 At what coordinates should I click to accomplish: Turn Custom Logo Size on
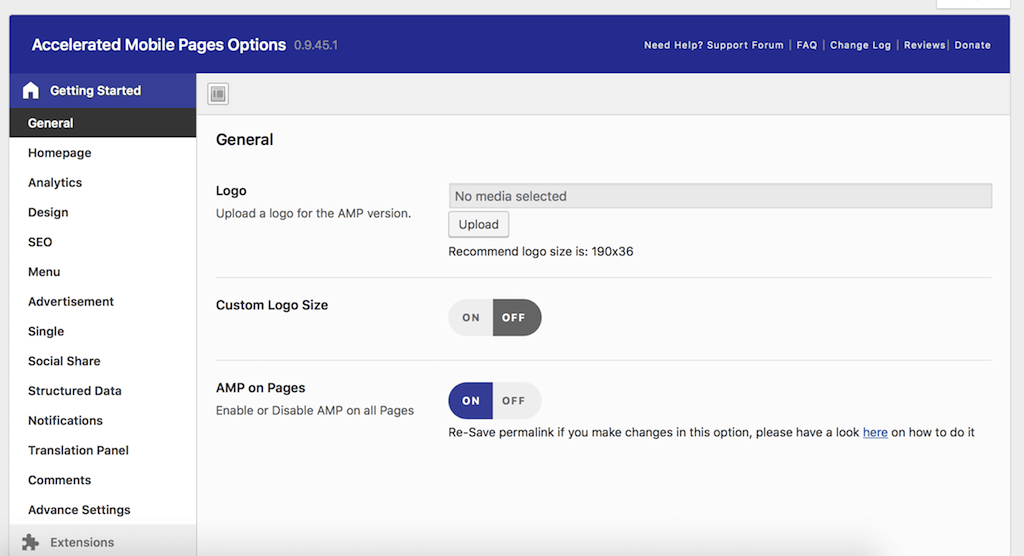pyautogui.click(x=471, y=318)
